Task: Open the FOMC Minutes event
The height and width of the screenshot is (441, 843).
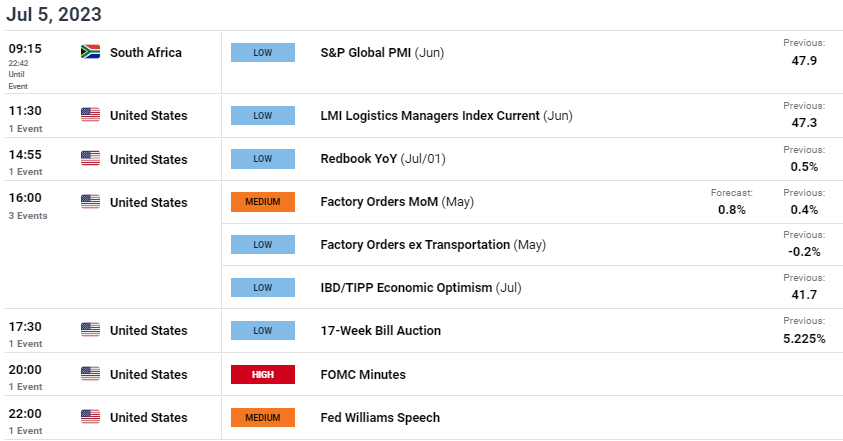Action: 363,374
